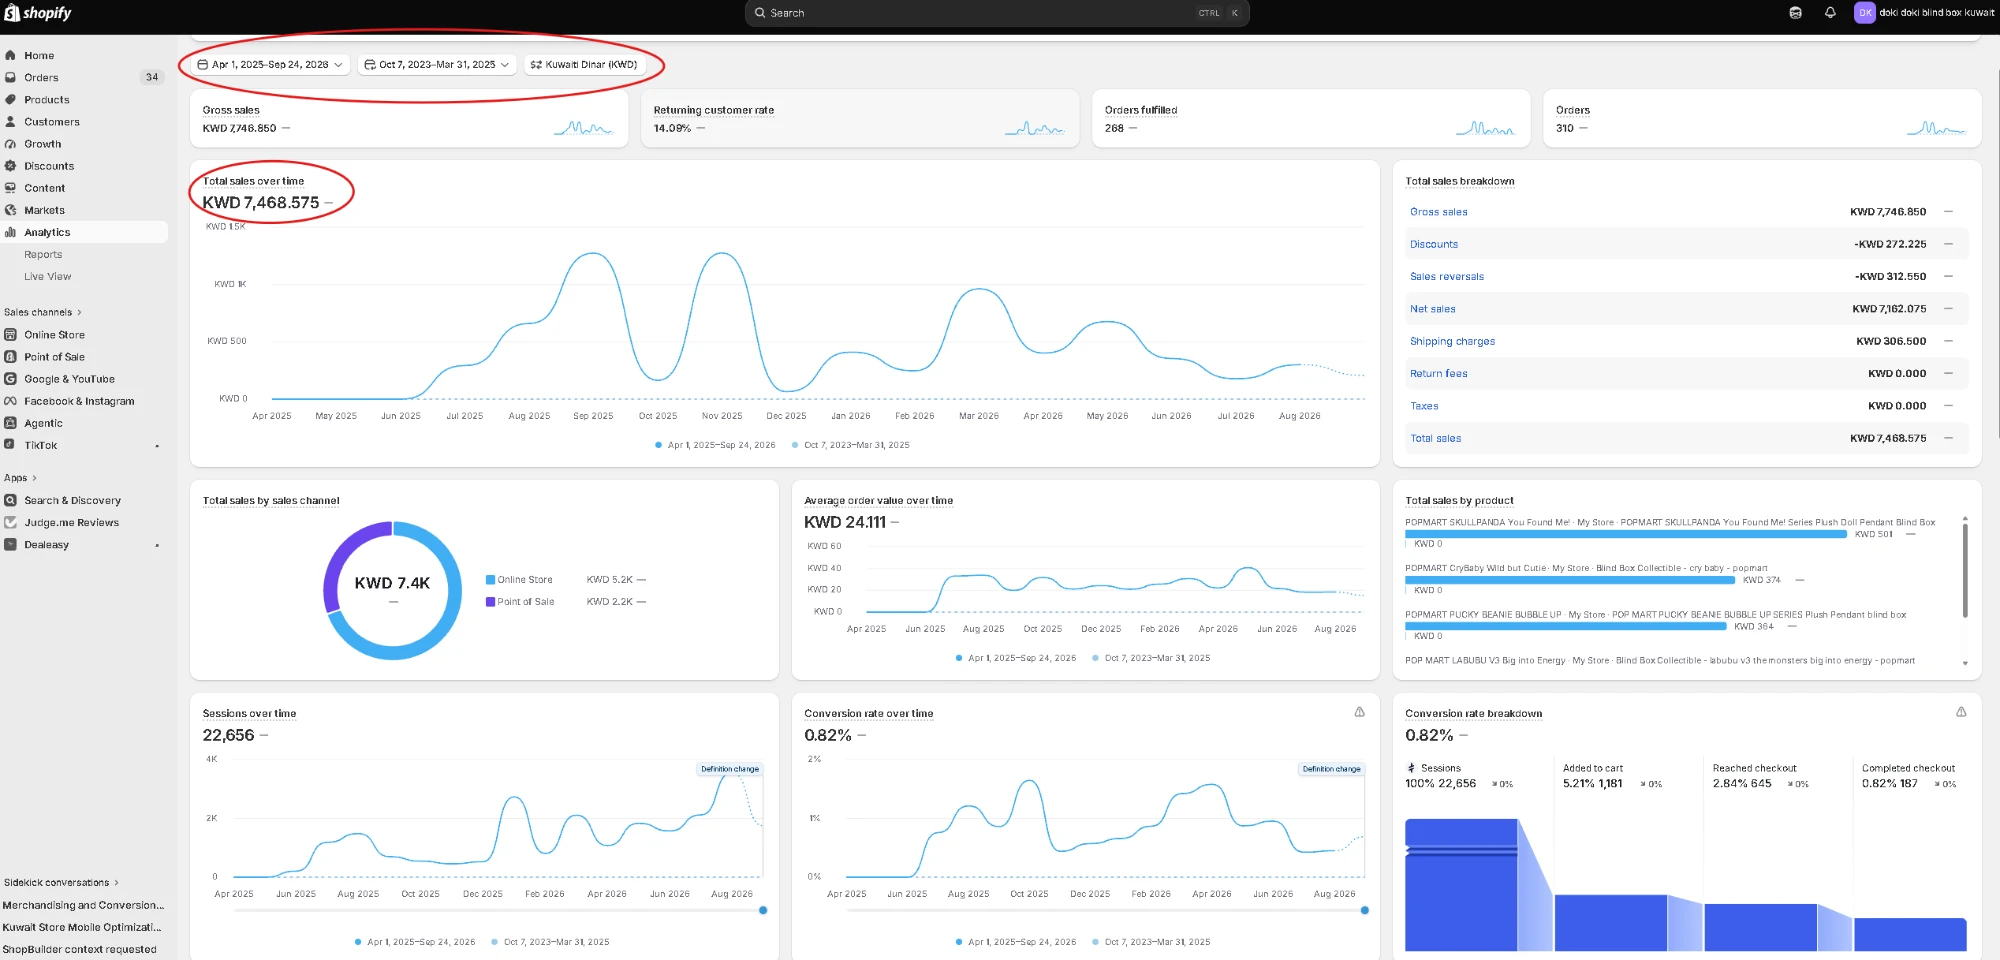Click the Markets globe icon
The image size is (2000, 960).
tap(10, 210)
